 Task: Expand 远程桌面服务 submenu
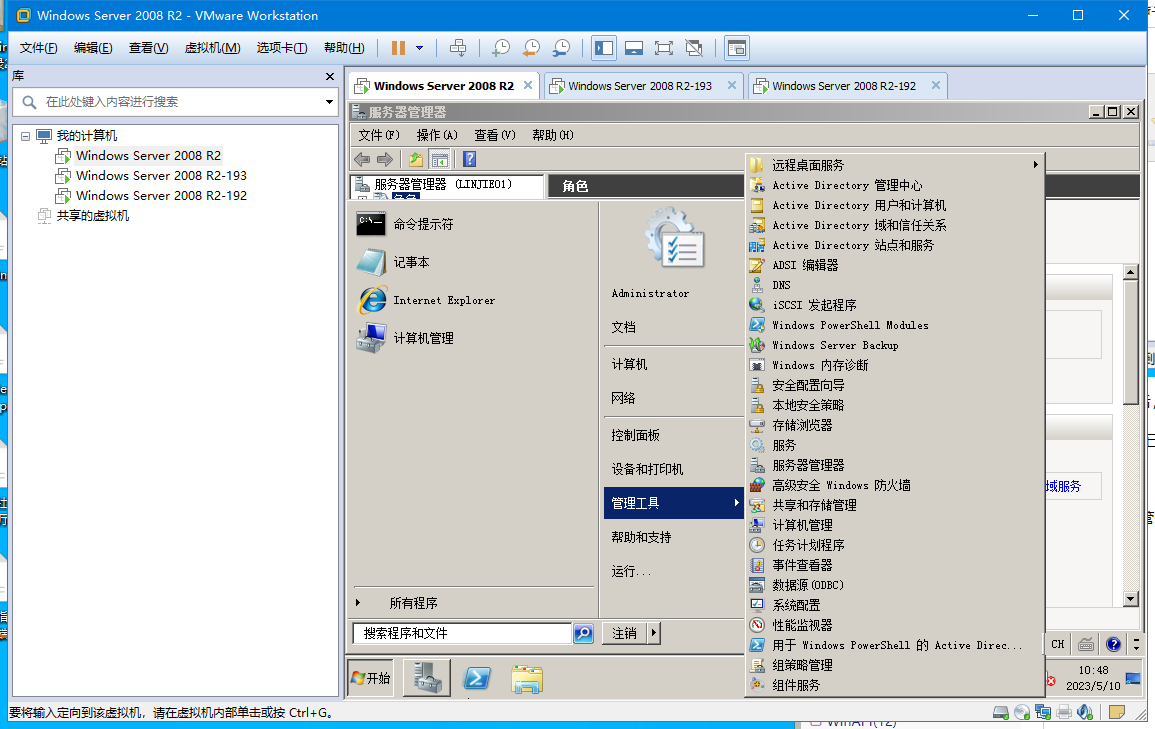(896, 165)
